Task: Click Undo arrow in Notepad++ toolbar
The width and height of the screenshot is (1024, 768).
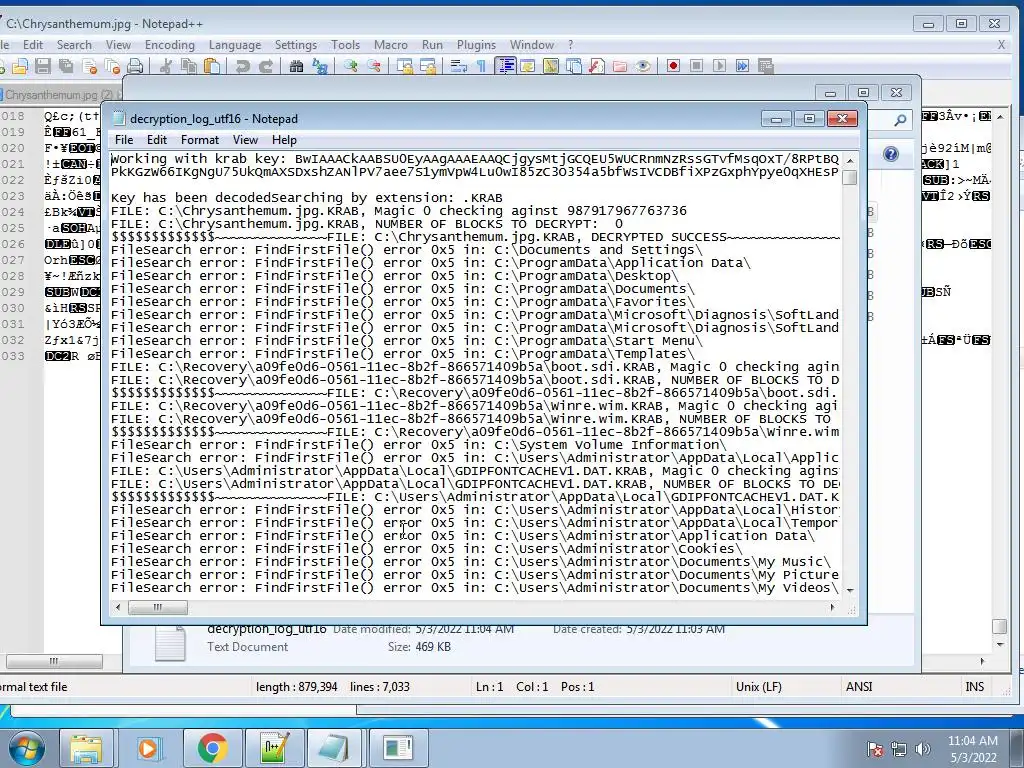Action: pyautogui.click(x=242, y=66)
